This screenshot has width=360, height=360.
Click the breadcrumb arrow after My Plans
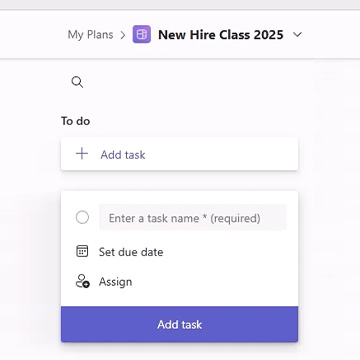123,35
